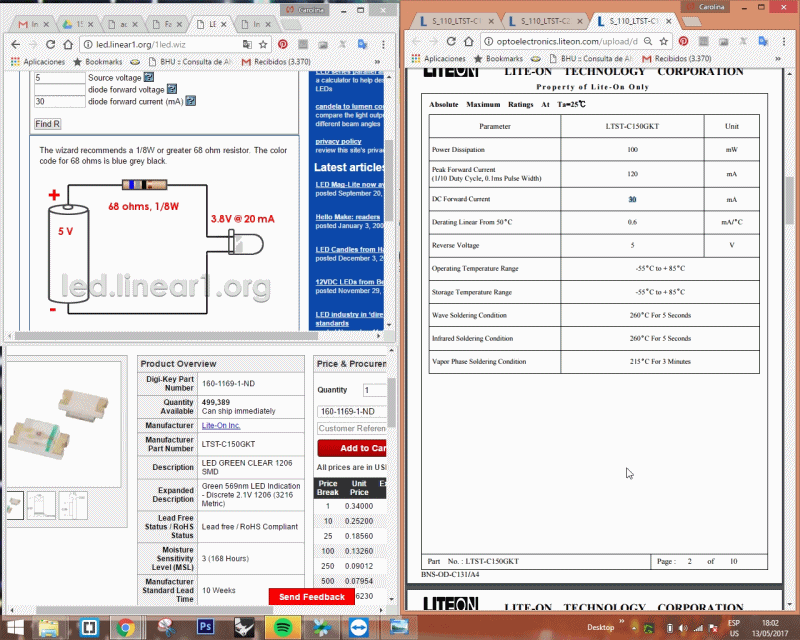The height and width of the screenshot is (640, 800).
Task: Open Snipping Tool from the taskbar
Action: [166, 626]
